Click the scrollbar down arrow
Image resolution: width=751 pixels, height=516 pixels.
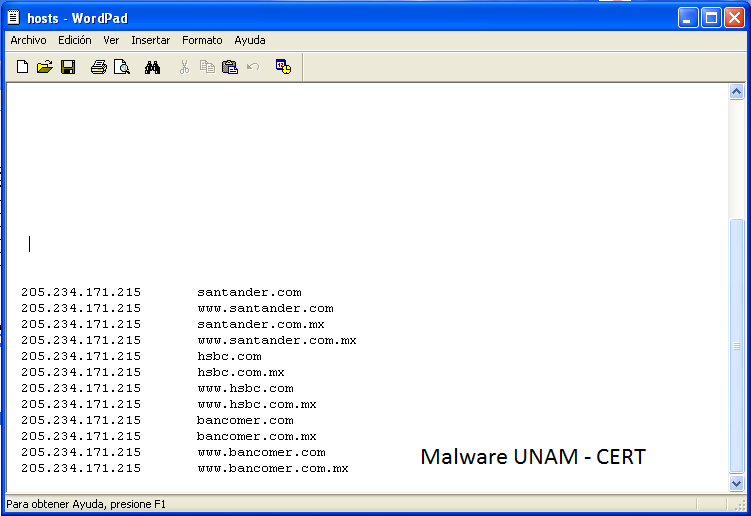(x=736, y=483)
